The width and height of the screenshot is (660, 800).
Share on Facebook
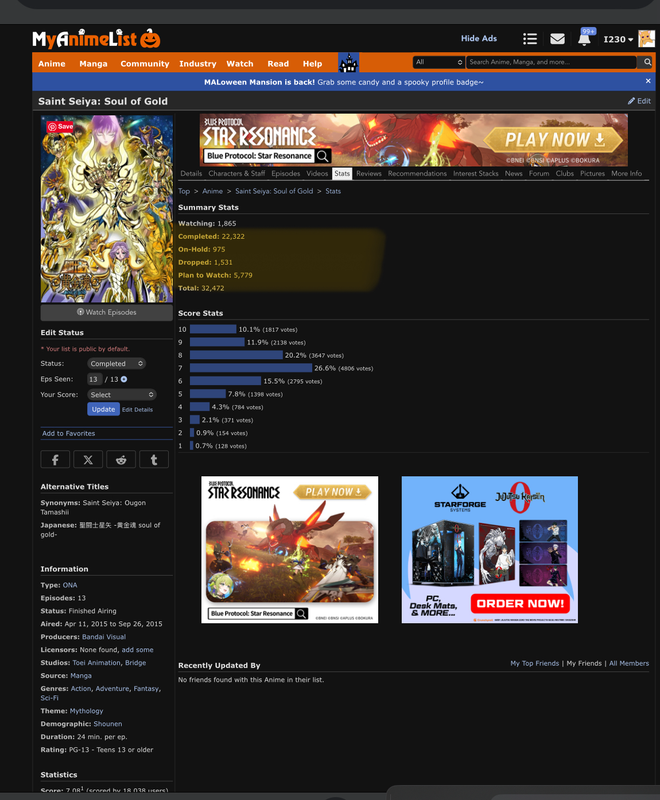55,460
